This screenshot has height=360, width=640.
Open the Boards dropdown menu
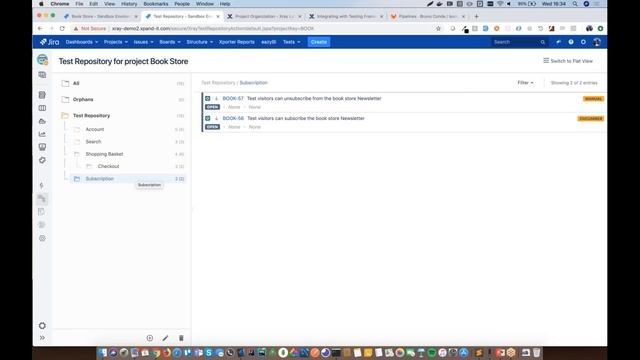pyautogui.click(x=170, y=42)
